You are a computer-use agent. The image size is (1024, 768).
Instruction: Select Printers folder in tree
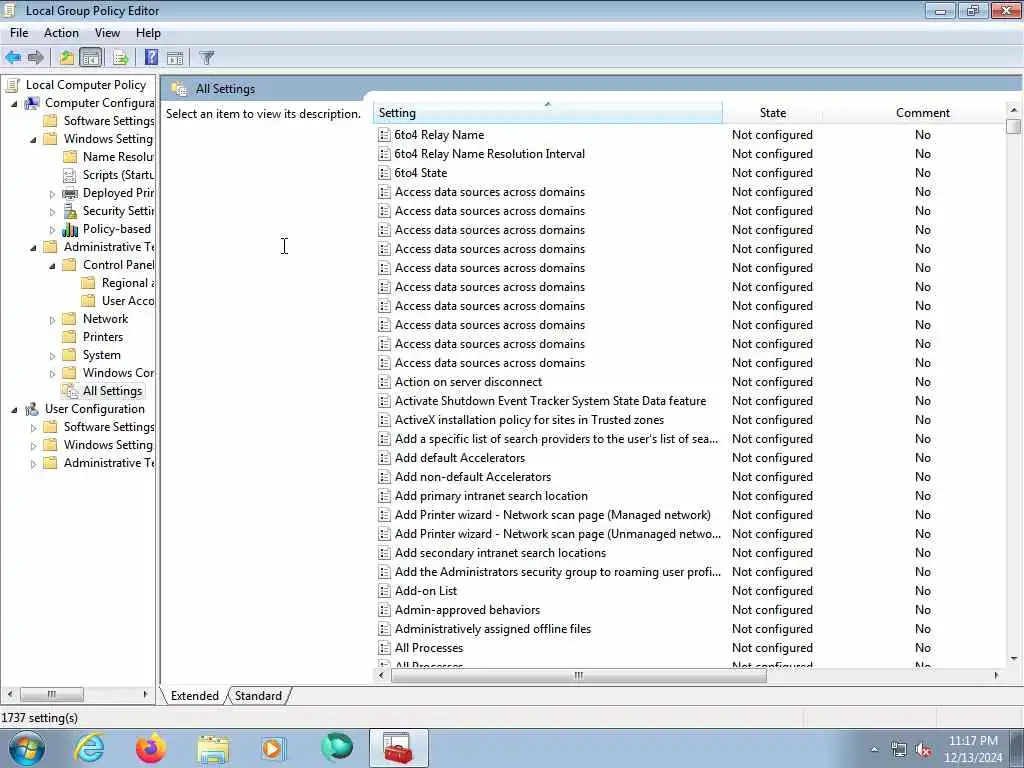coord(103,337)
